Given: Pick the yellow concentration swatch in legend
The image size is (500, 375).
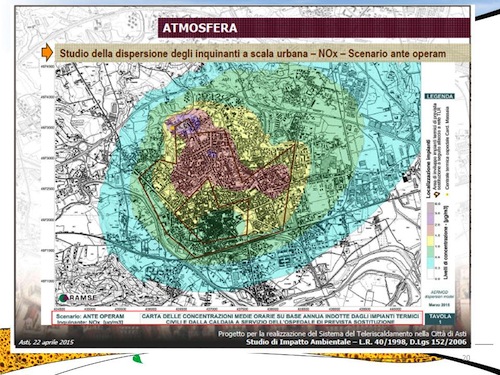Looking at the screenshot, I should point(430,241).
